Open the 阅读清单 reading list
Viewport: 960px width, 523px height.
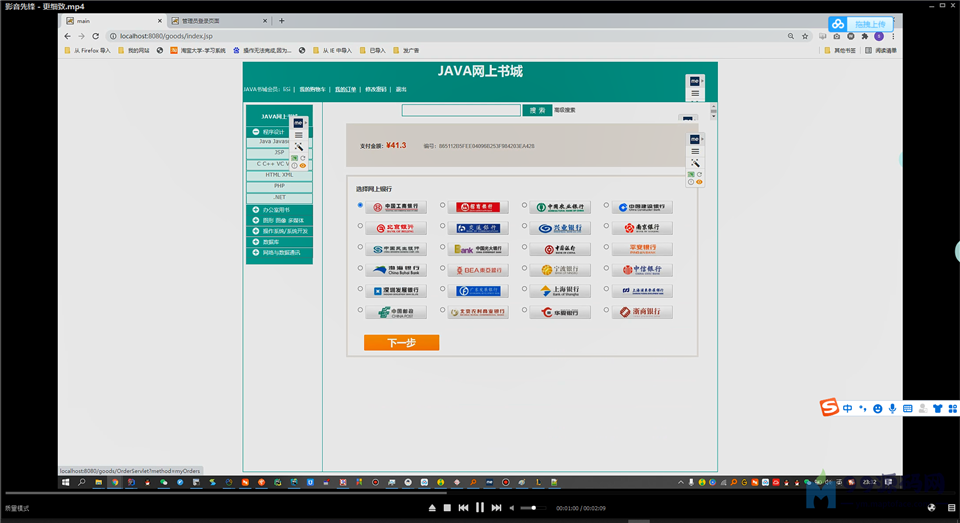[x=881, y=50]
